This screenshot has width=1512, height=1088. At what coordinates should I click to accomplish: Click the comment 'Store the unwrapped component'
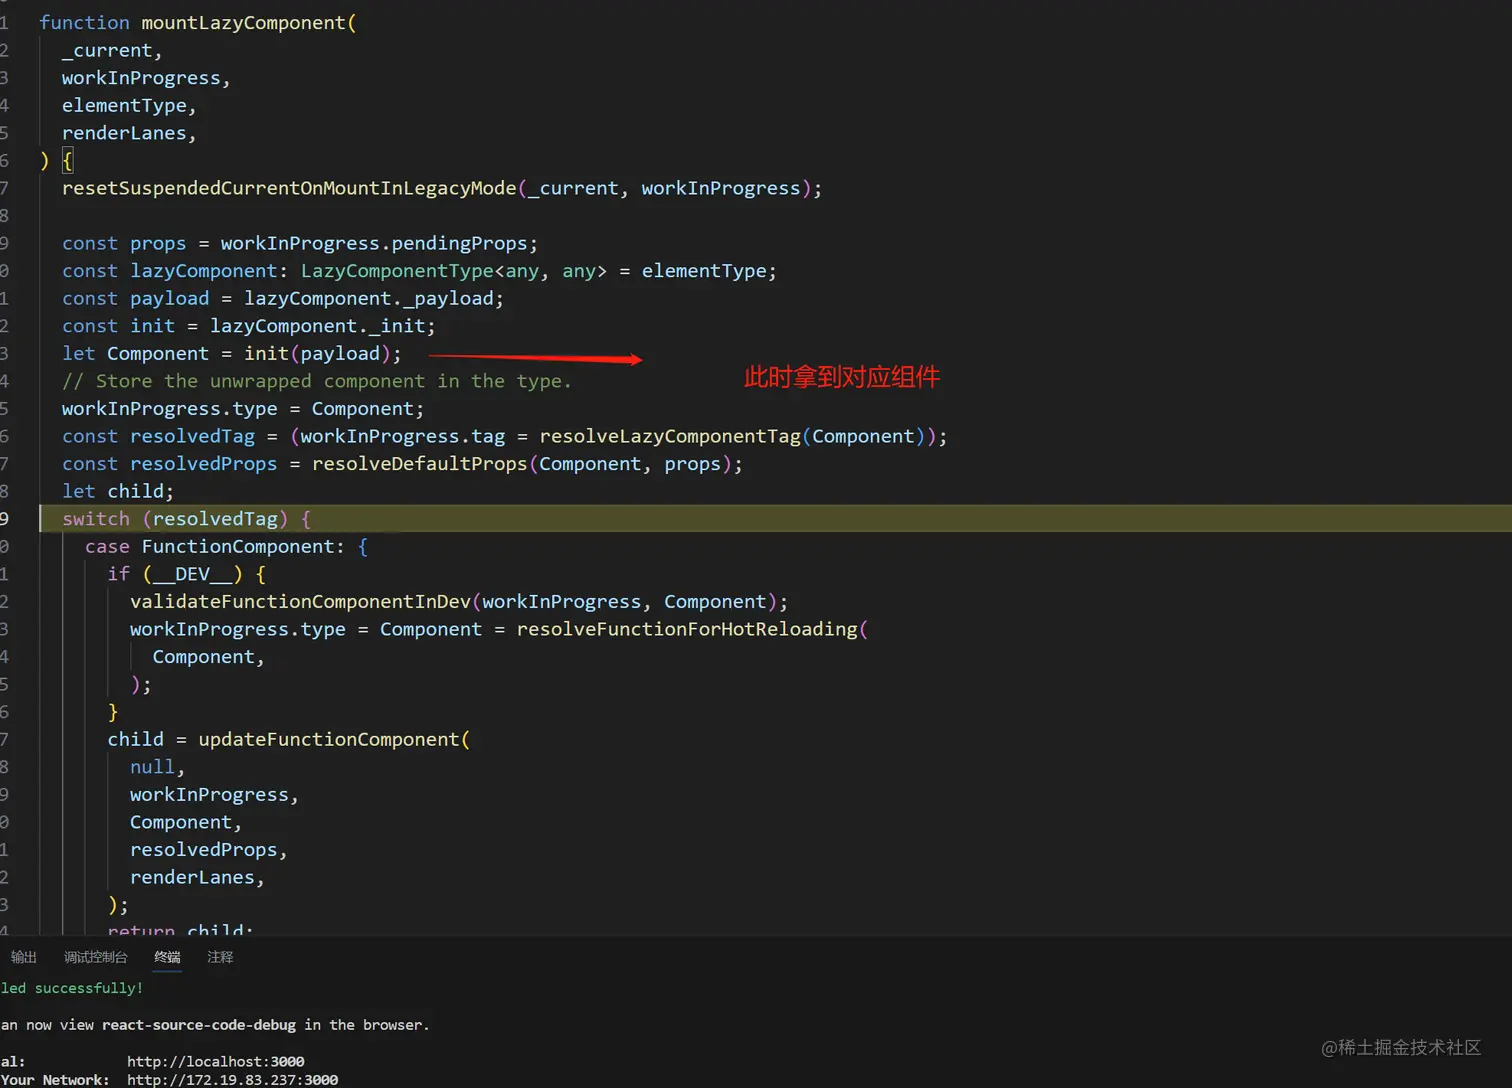tap(260, 381)
